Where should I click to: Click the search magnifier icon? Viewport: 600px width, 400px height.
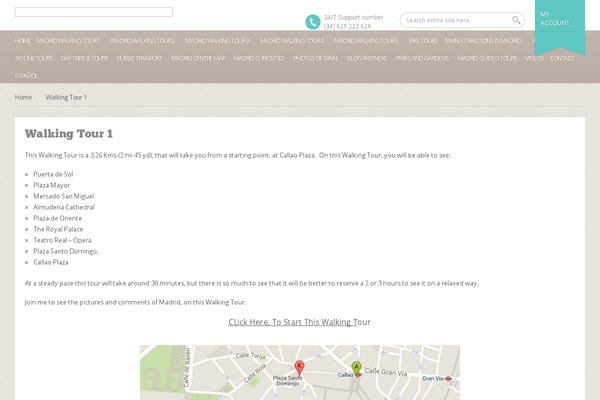coord(516,20)
